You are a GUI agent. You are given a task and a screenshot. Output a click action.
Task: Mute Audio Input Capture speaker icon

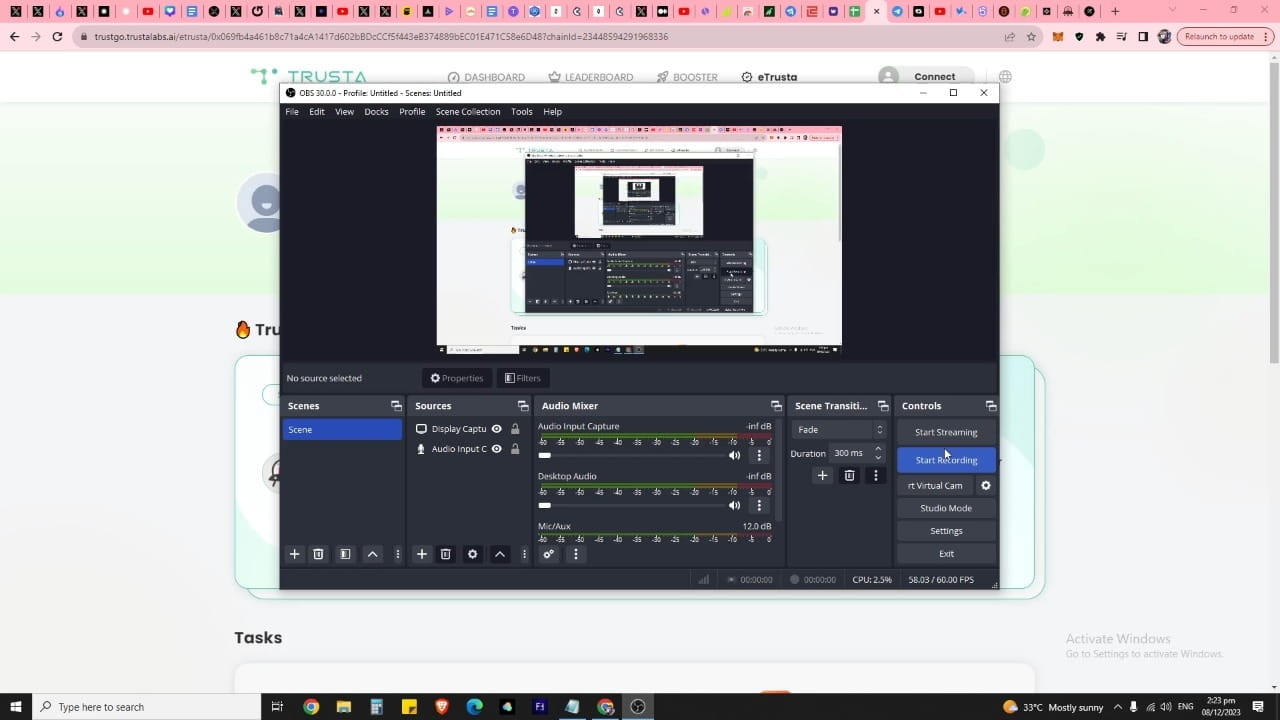click(735, 455)
